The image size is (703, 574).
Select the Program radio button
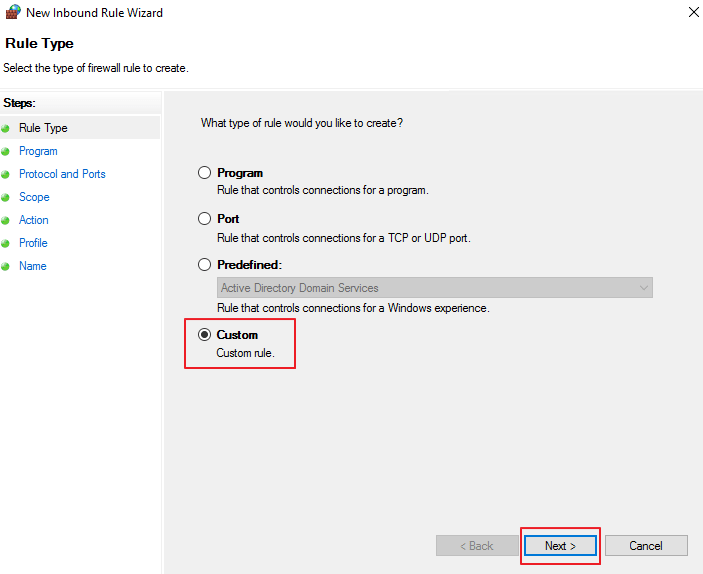coord(204,173)
